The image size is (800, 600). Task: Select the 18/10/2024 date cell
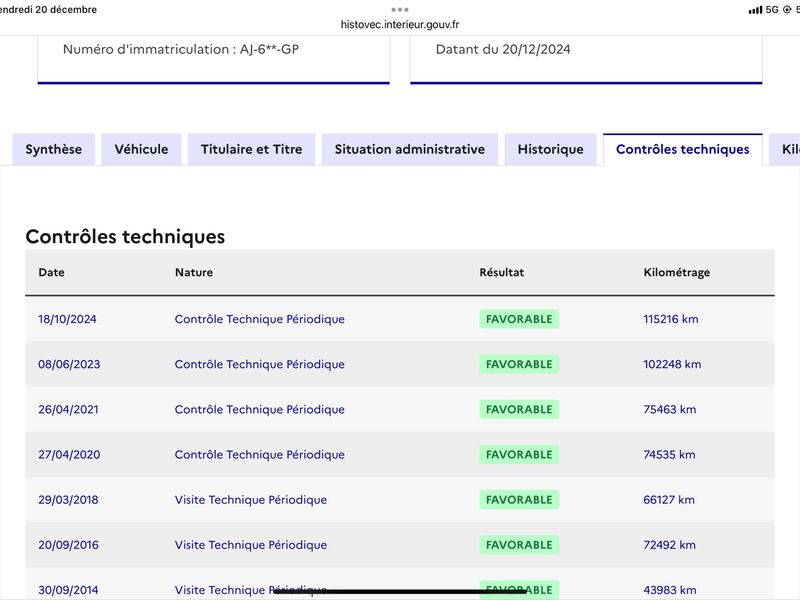tap(67, 319)
